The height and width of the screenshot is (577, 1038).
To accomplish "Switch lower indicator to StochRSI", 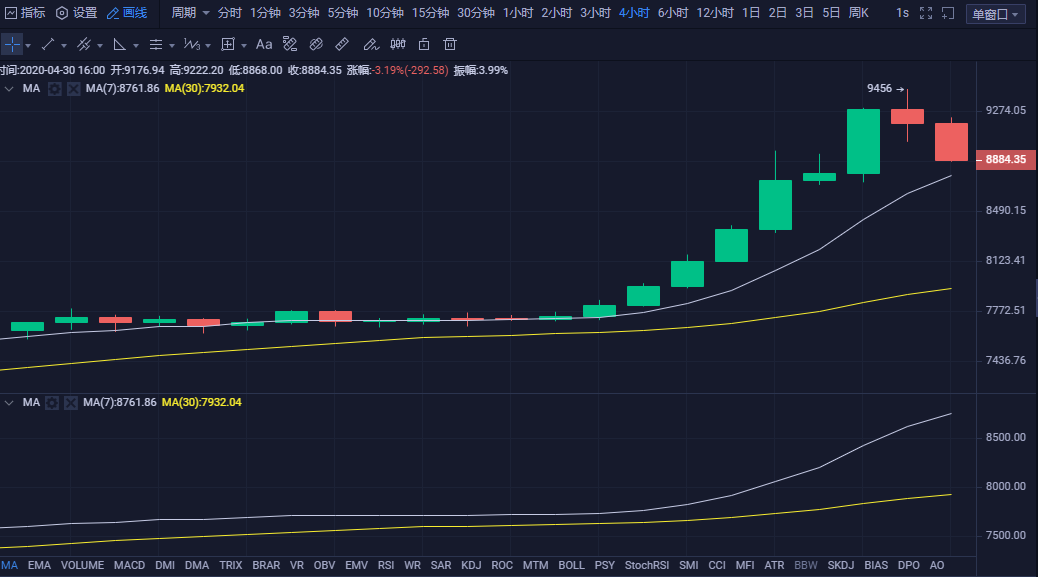I will tap(647, 565).
